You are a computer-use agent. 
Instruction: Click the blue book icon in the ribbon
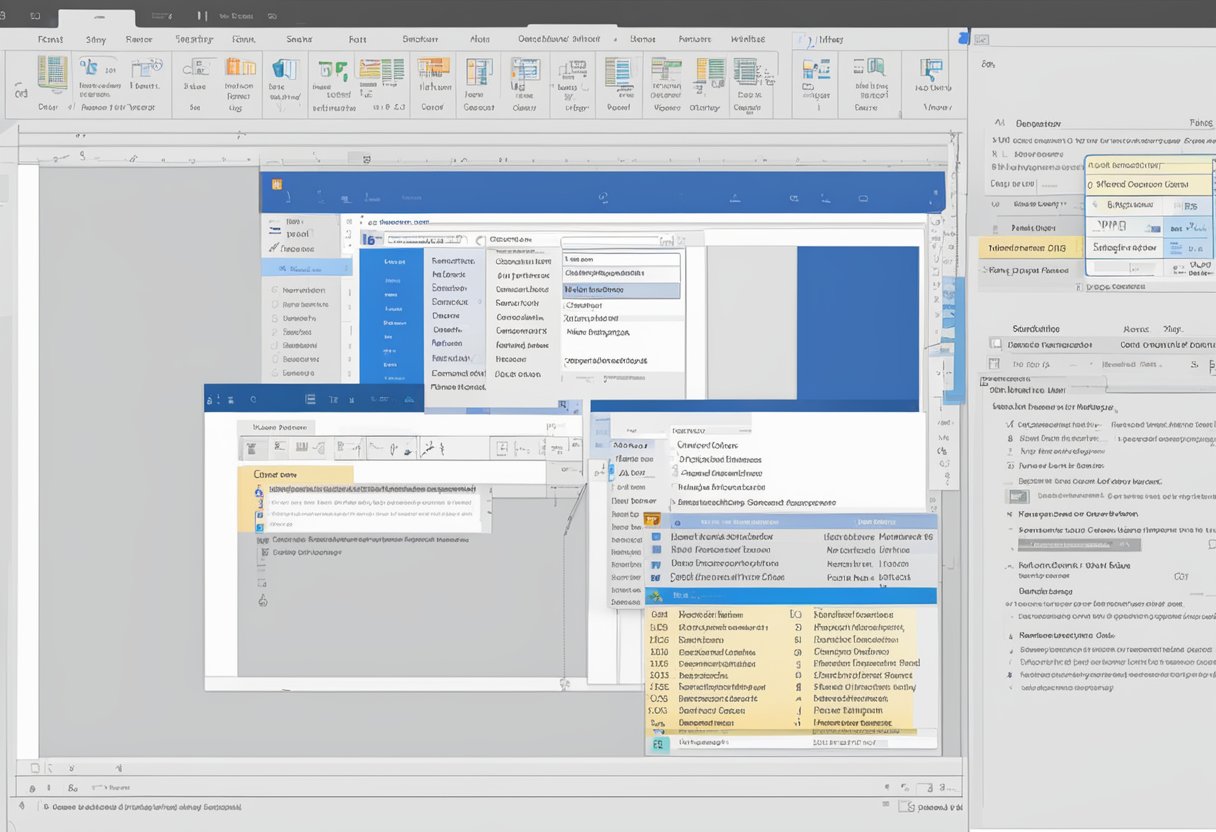(x=285, y=69)
